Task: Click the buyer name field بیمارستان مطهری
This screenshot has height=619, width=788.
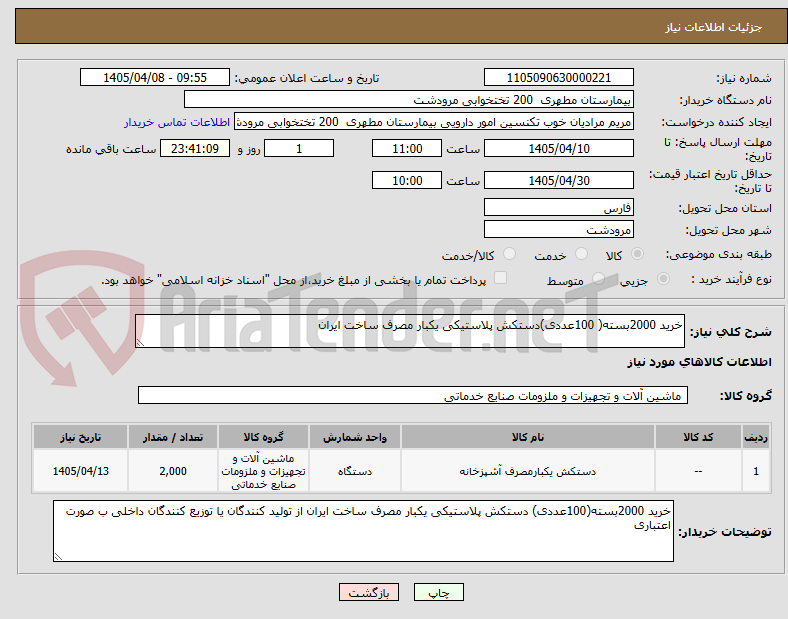Action: point(409,99)
